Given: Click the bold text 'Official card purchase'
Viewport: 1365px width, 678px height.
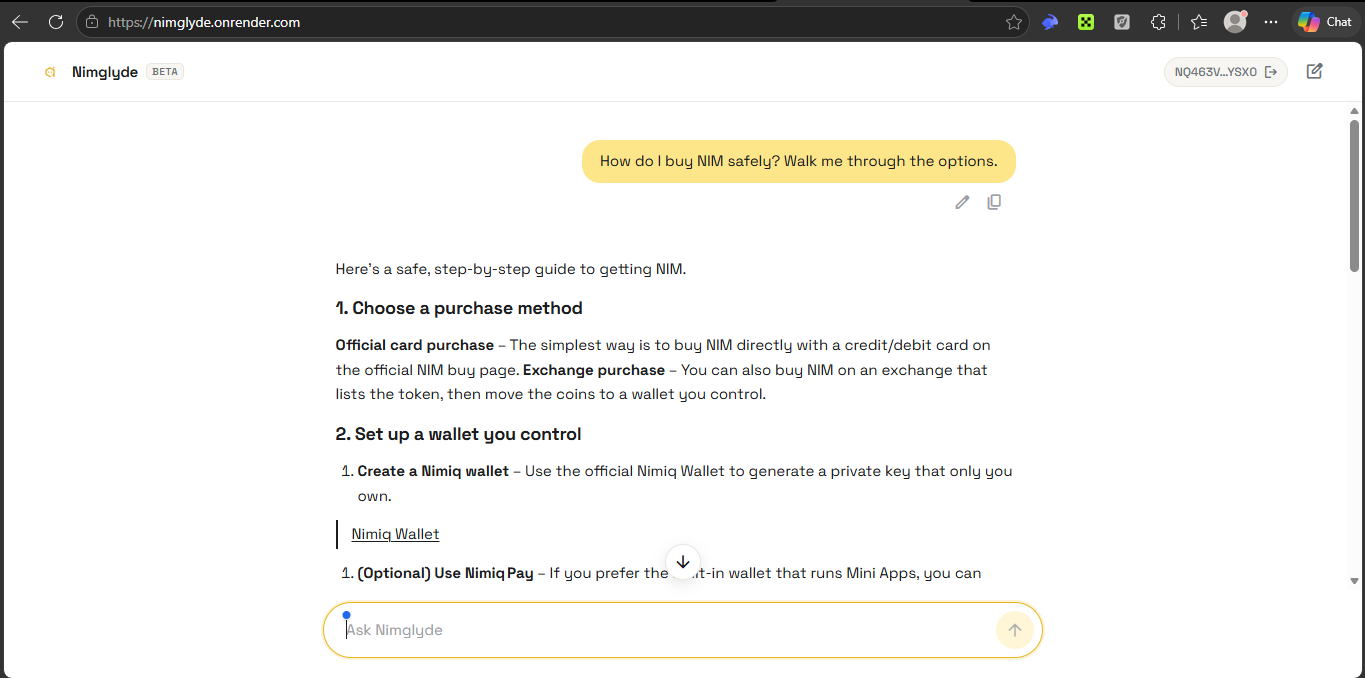Looking at the screenshot, I should pyautogui.click(x=415, y=345).
